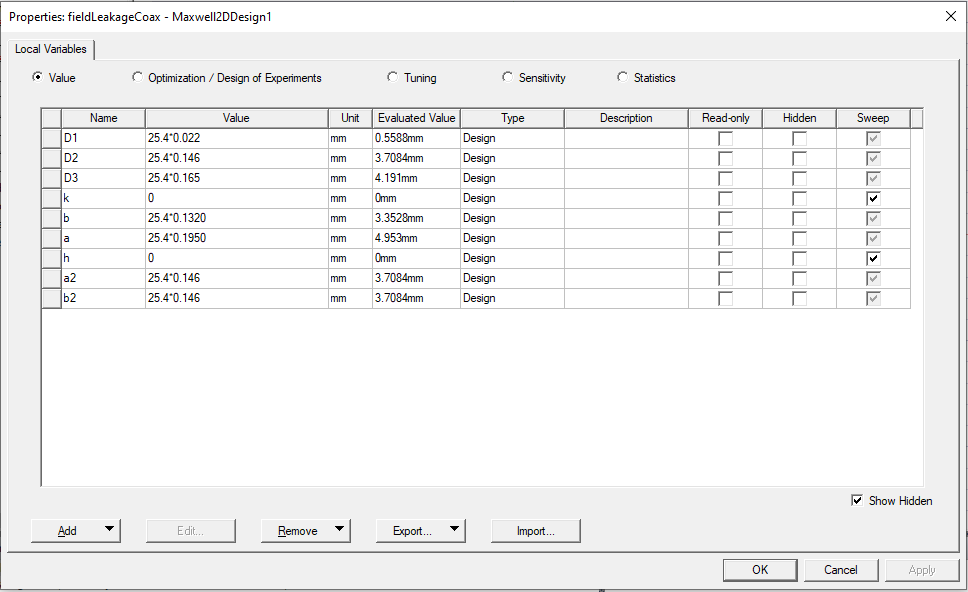Select the row header for variable b2
Viewport: 968px width, 592px height.
pyautogui.click(x=51, y=298)
